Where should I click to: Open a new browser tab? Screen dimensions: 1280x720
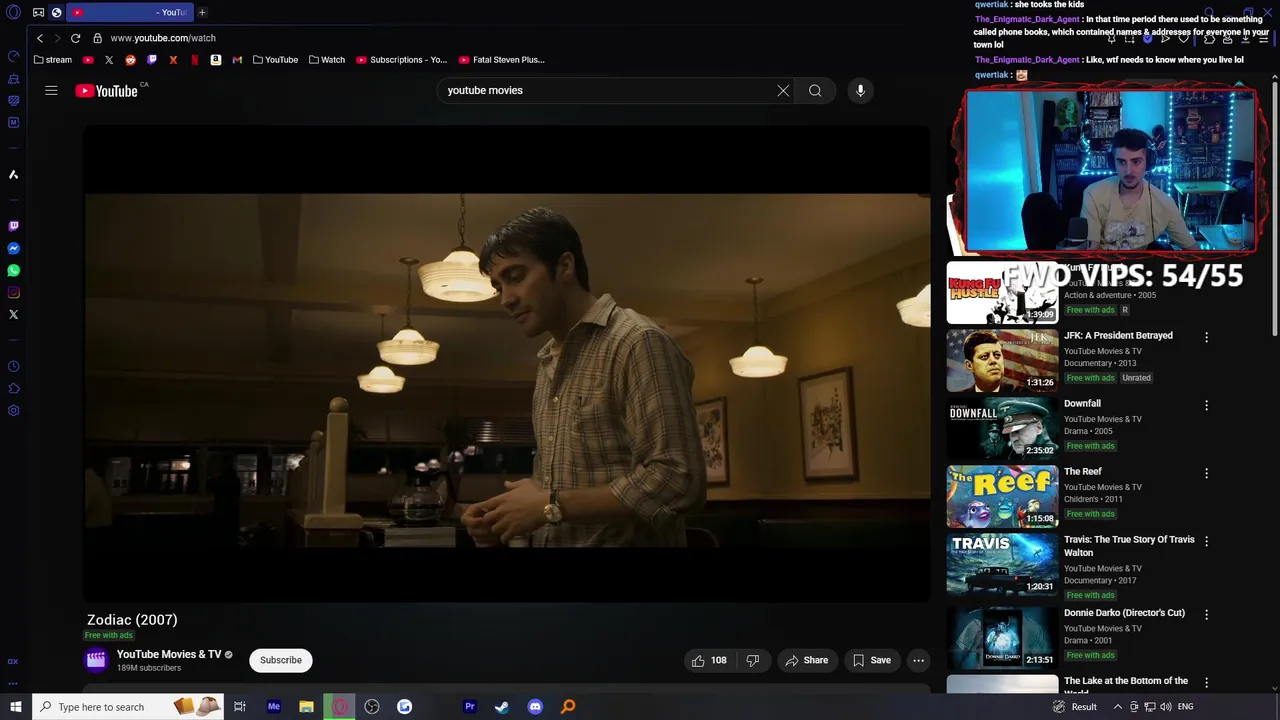[x=202, y=12]
